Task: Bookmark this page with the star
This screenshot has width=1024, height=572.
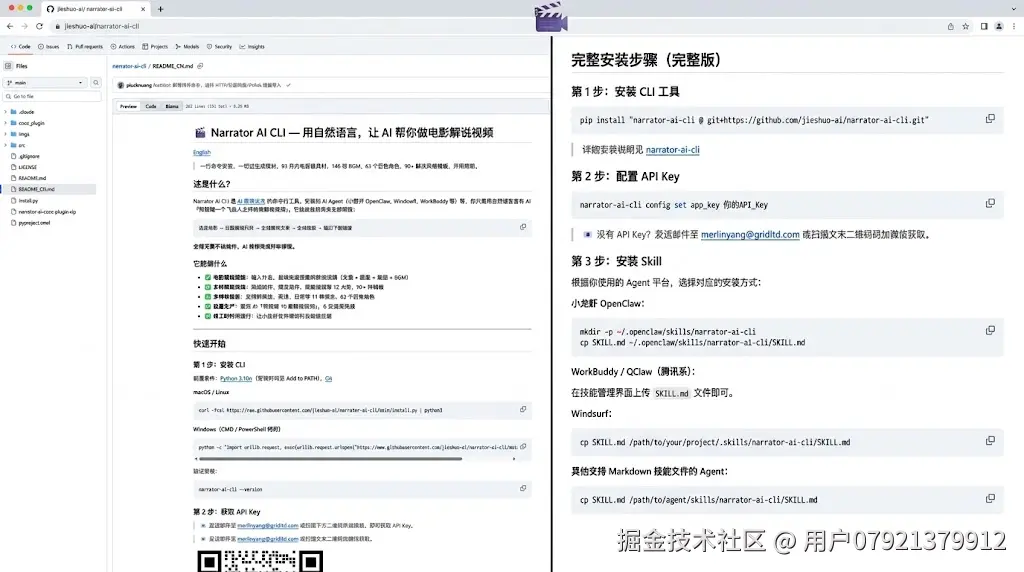Action: 966,26
